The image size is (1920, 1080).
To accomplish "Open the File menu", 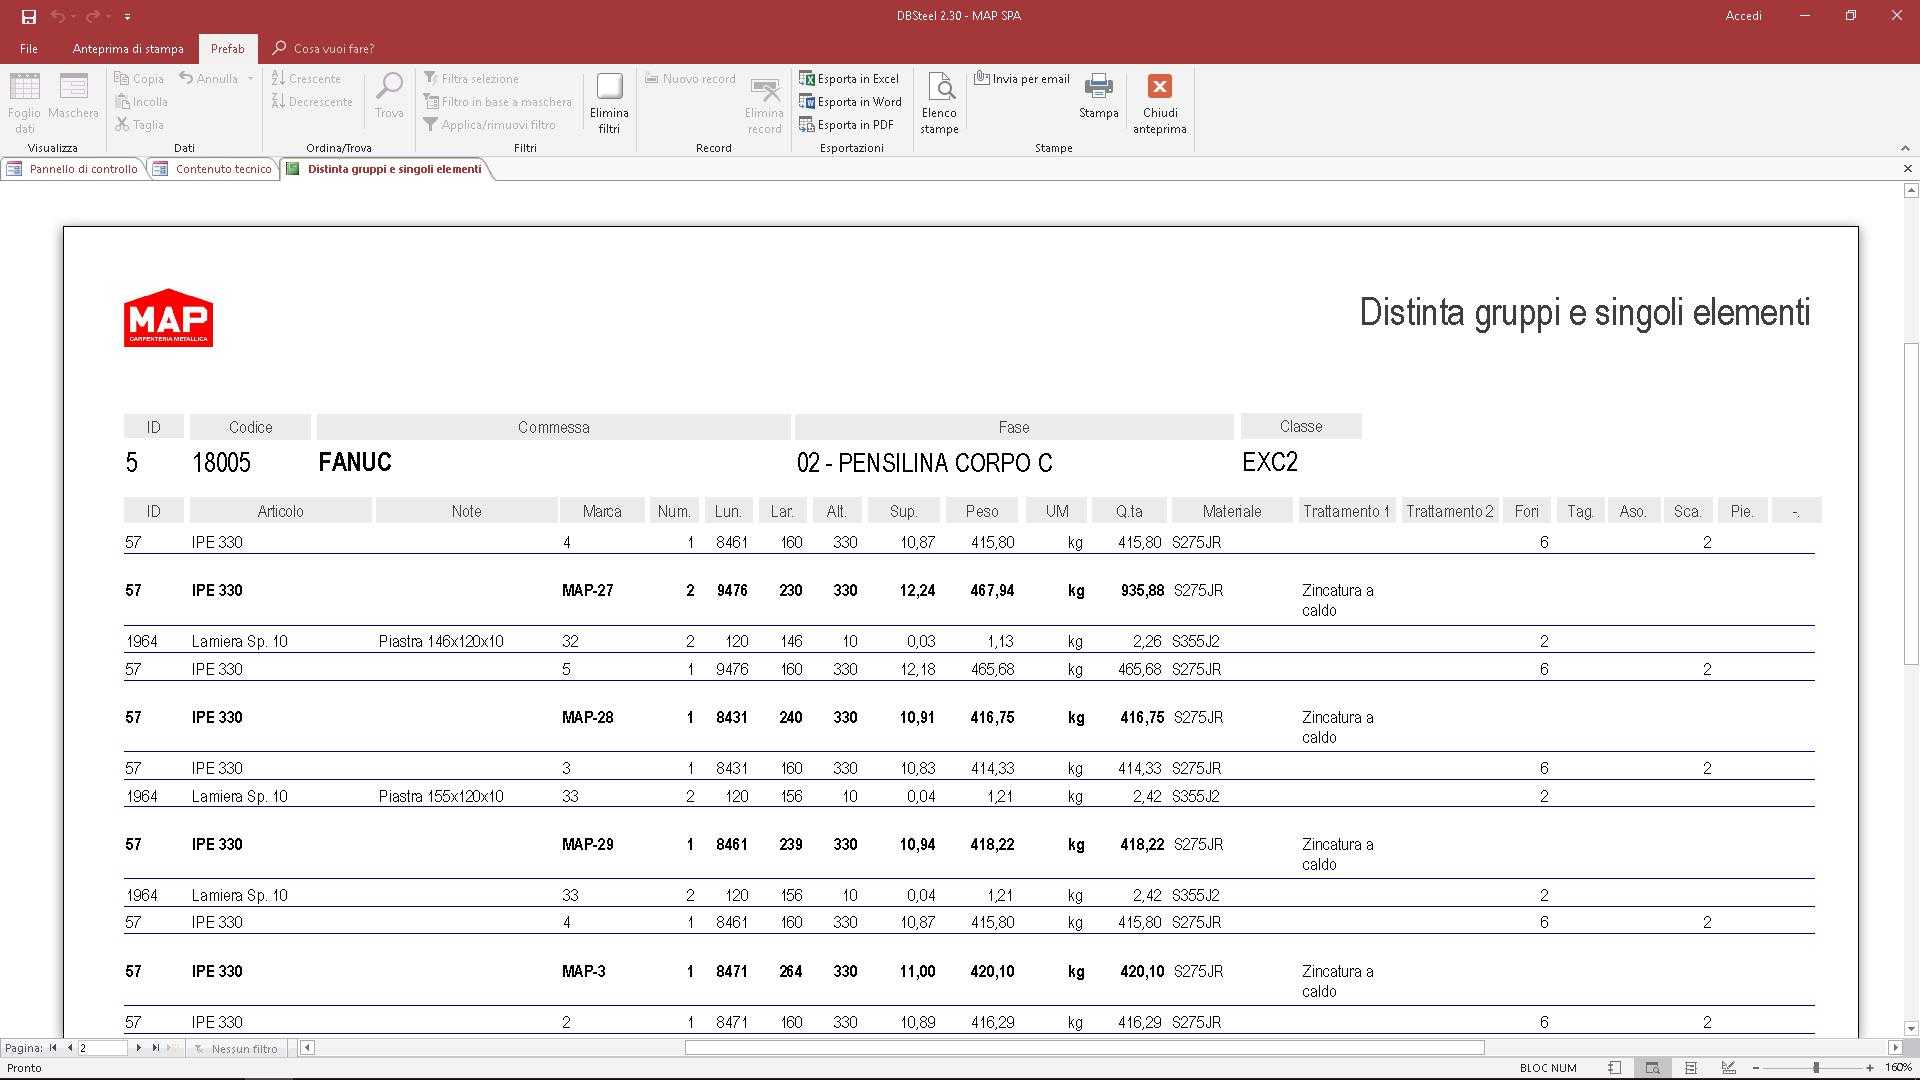I will click(29, 48).
